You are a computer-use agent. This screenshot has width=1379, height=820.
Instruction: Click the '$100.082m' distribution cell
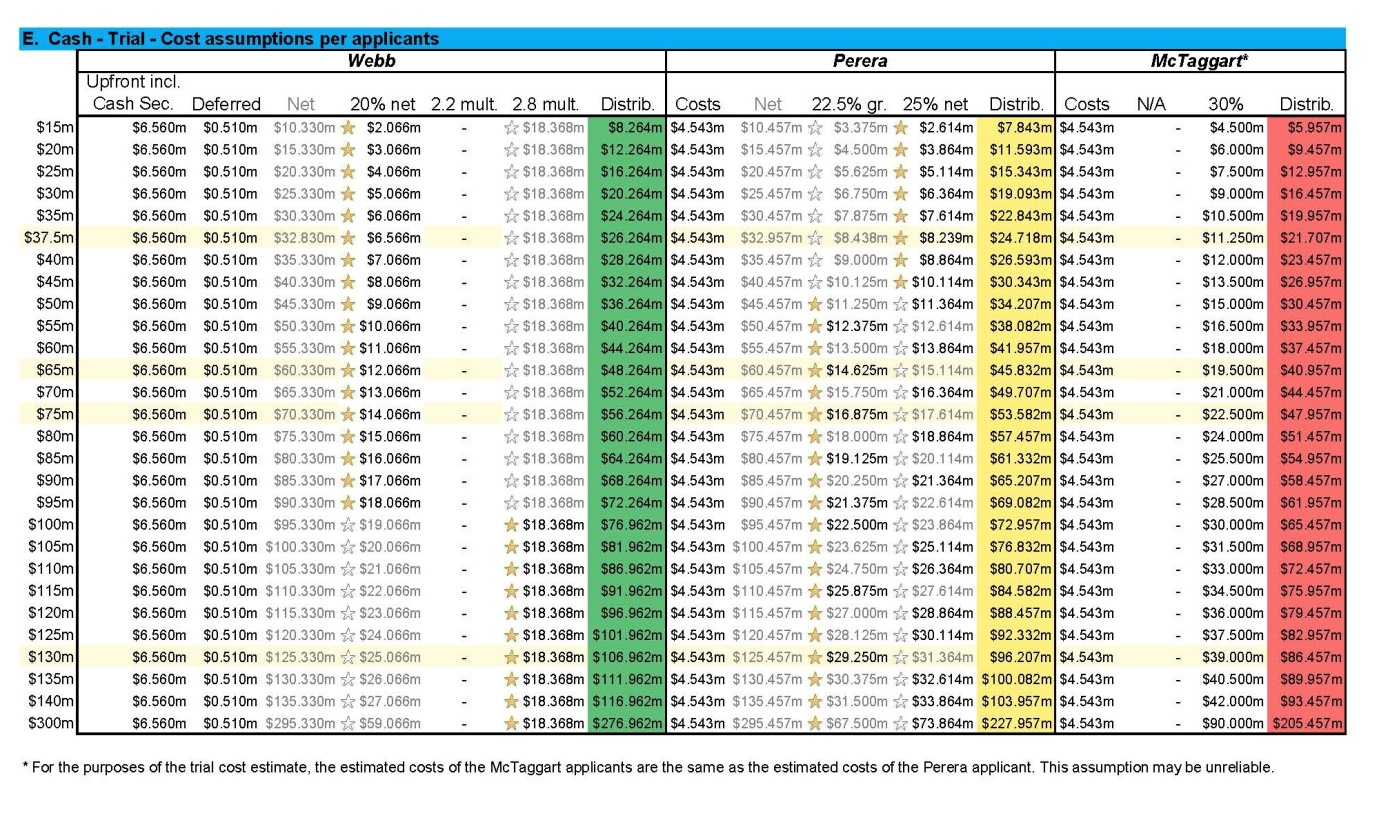tap(1016, 679)
